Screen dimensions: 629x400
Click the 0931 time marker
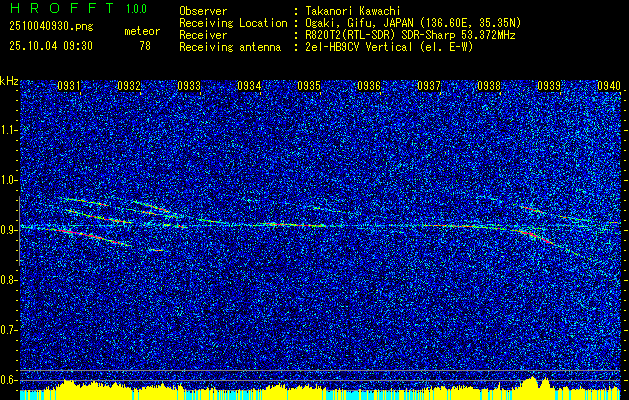[x=69, y=85]
